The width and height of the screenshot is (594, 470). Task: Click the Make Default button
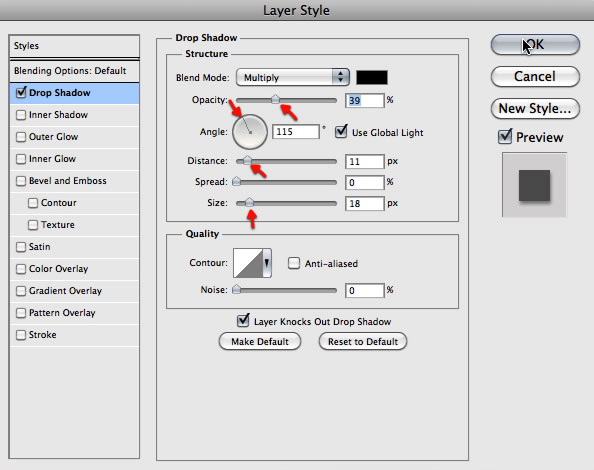point(260,342)
